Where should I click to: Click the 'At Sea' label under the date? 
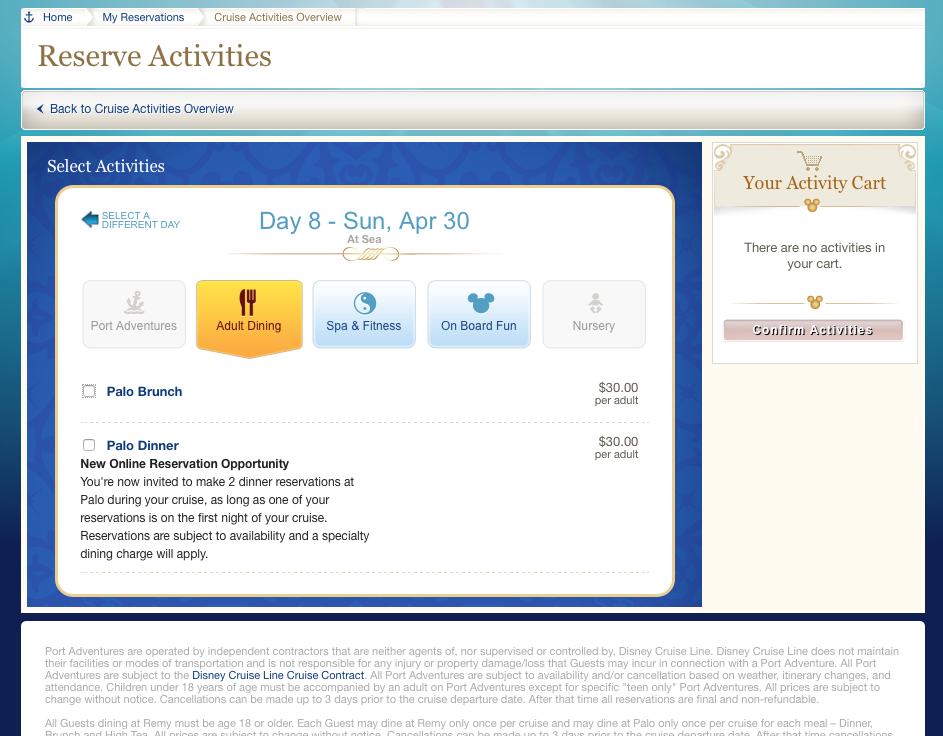tap(364, 239)
